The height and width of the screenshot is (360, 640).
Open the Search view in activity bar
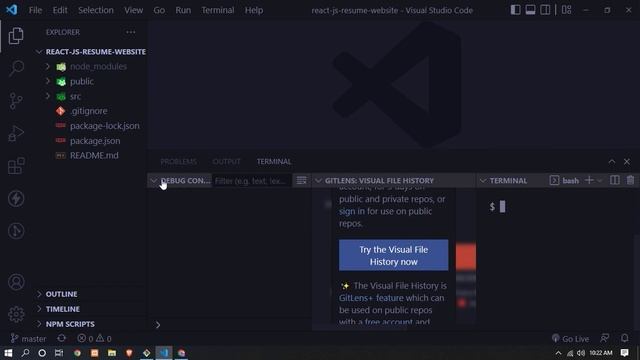pos(16,68)
